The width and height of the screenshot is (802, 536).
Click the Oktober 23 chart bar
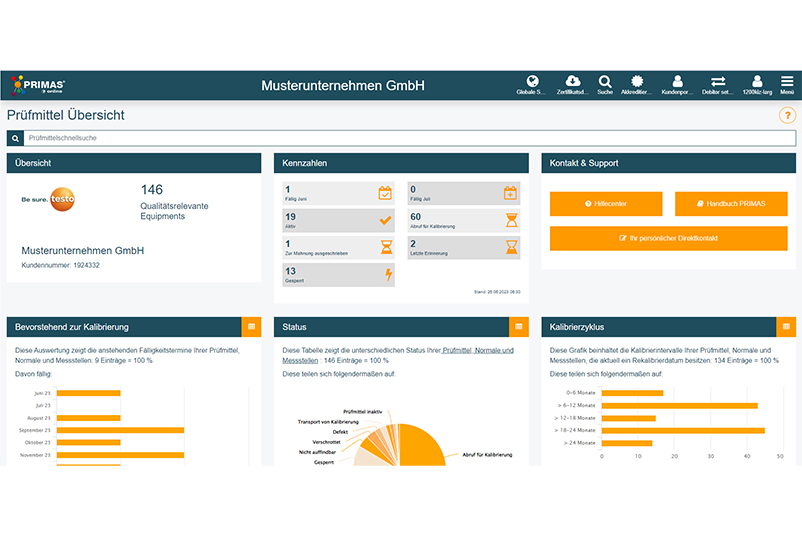[88, 442]
